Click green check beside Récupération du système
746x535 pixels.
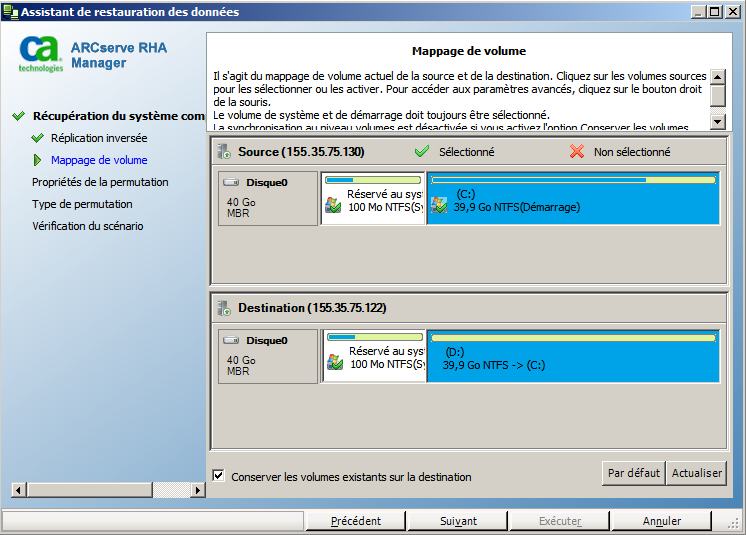19,116
